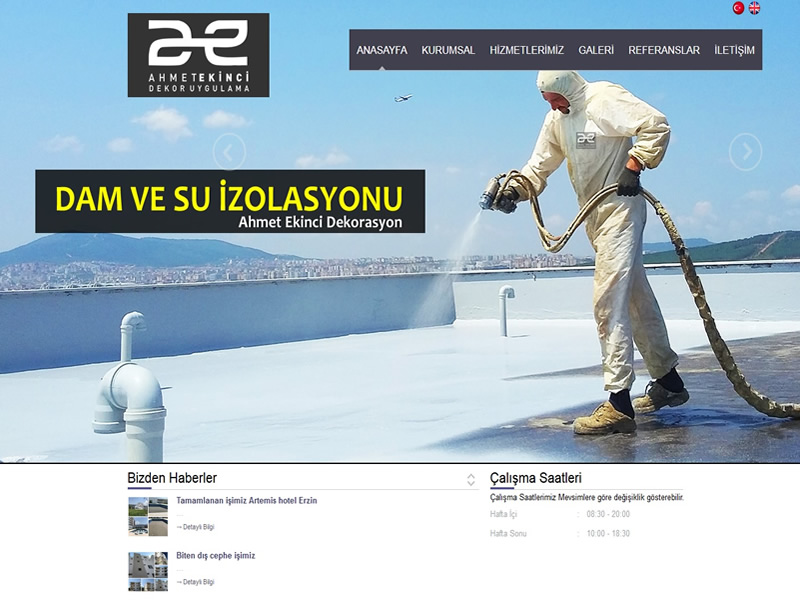The height and width of the screenshot is (600, 800).
Task: Open Biten dış cephe işimiz headline
Action: pyautogui.click(x=215, y=555)
